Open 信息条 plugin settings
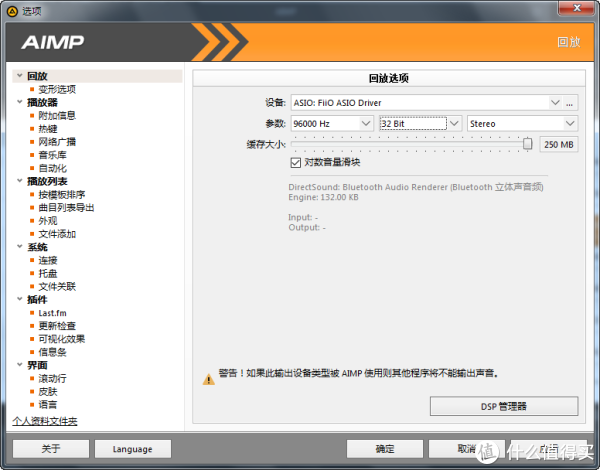This screenshot has height=470, width=600. (52, 352)
